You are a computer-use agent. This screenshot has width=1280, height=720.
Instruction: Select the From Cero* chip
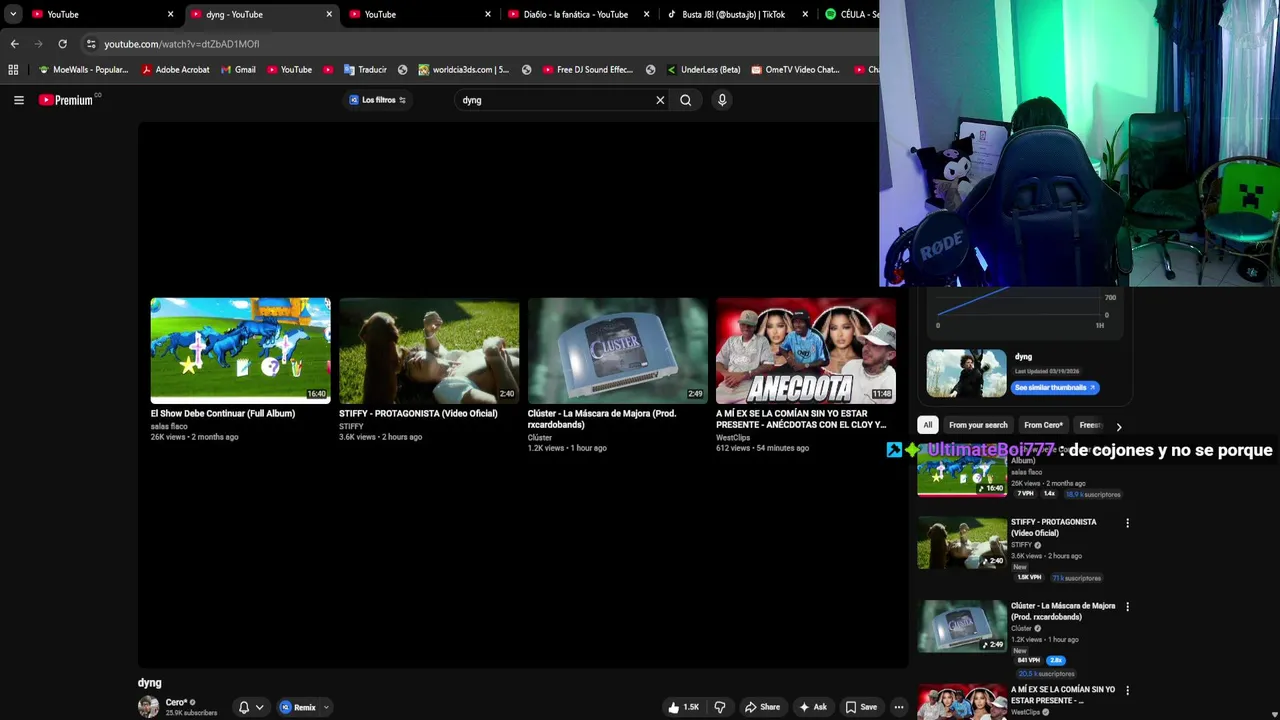(x=1043, y=425)
